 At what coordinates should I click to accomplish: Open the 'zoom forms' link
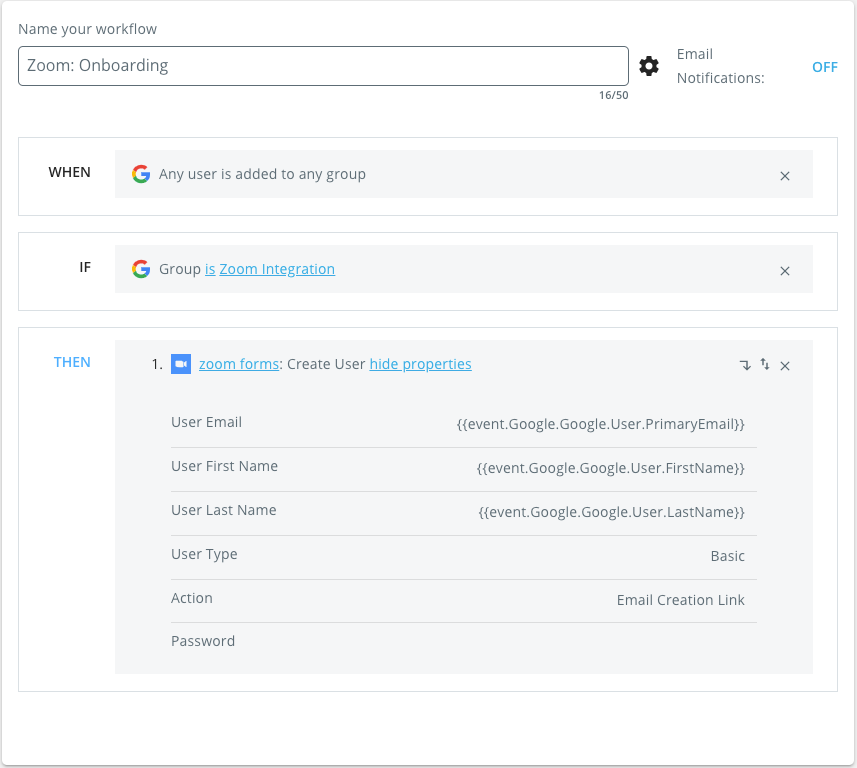pyautogui.click(x=239, y=364)
